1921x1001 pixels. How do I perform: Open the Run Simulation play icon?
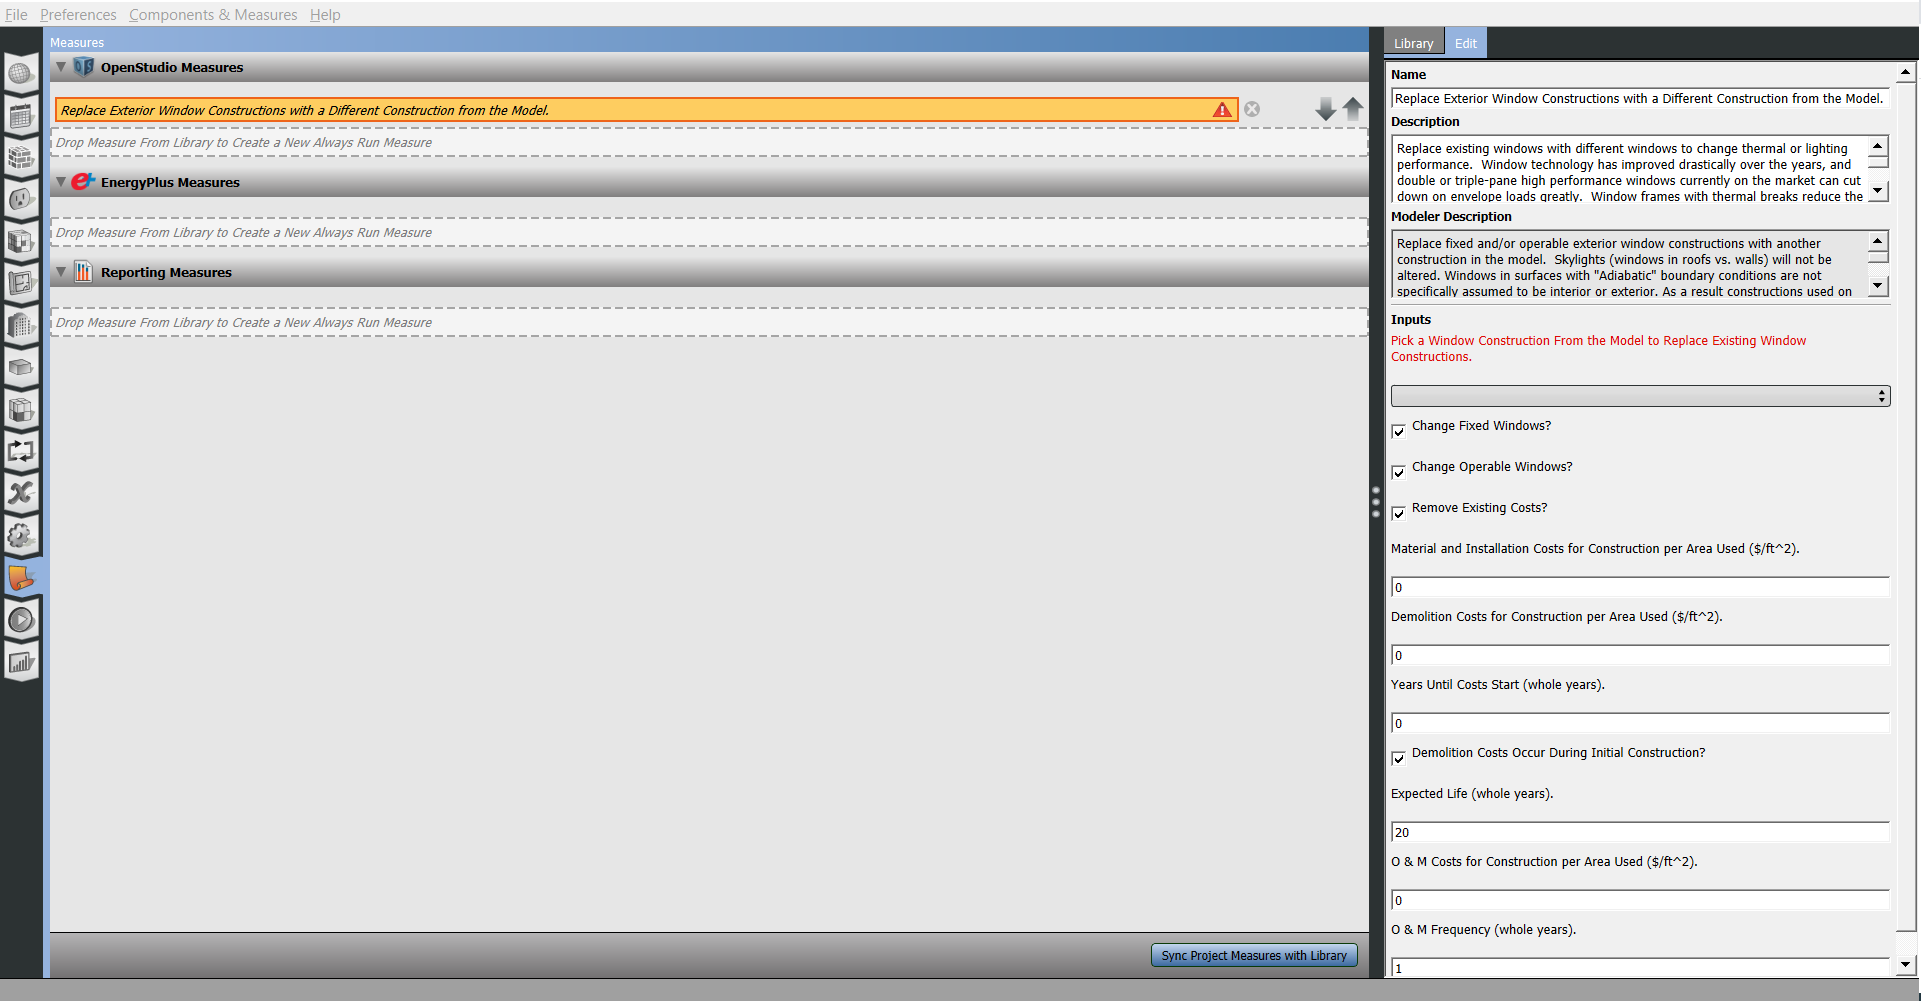point(21,620)
